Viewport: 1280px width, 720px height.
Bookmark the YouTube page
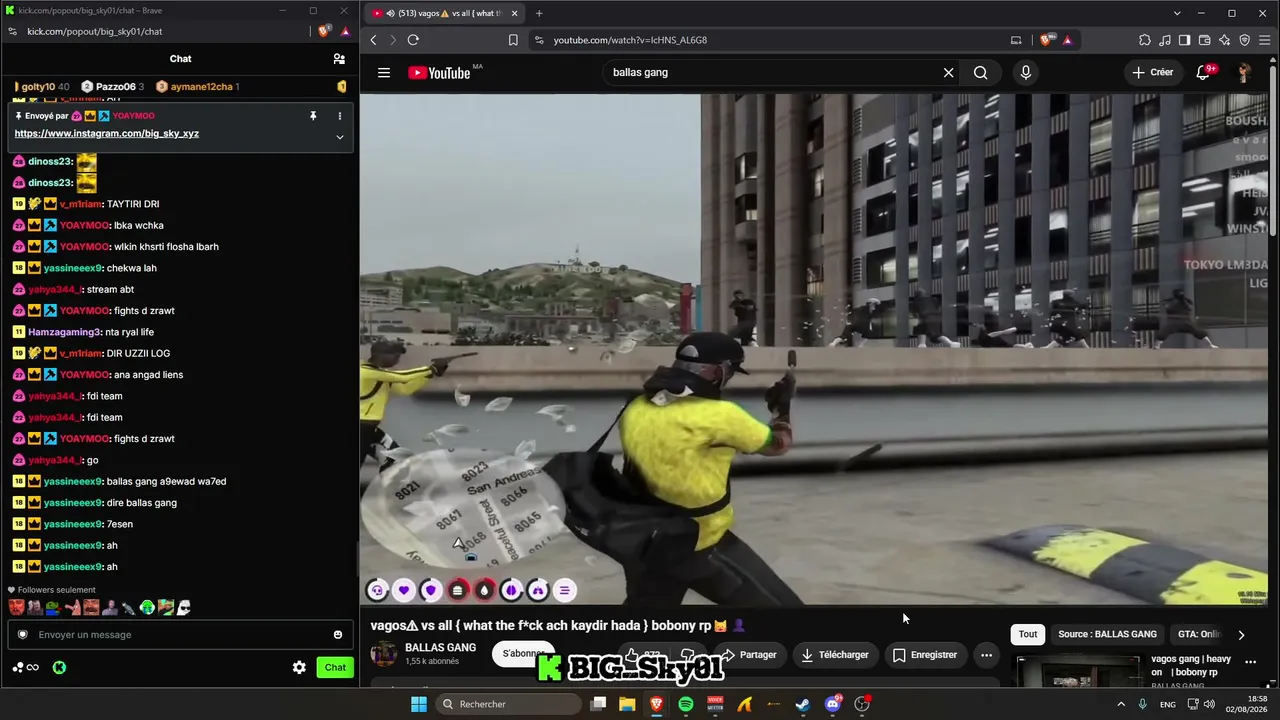(x=513, y=40)
